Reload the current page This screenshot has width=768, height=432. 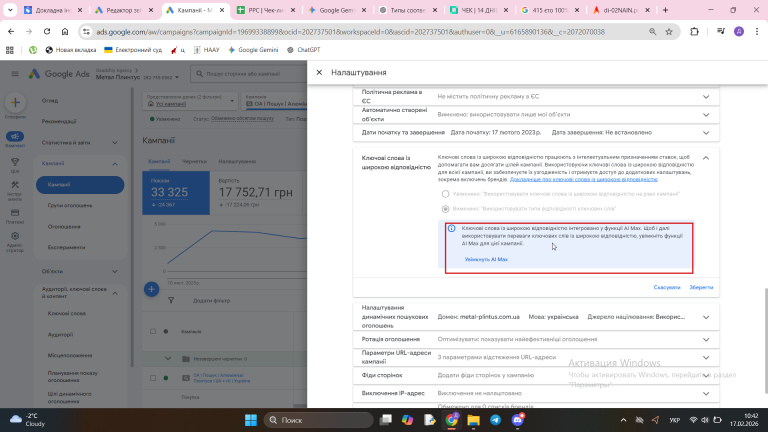point(47,32)
